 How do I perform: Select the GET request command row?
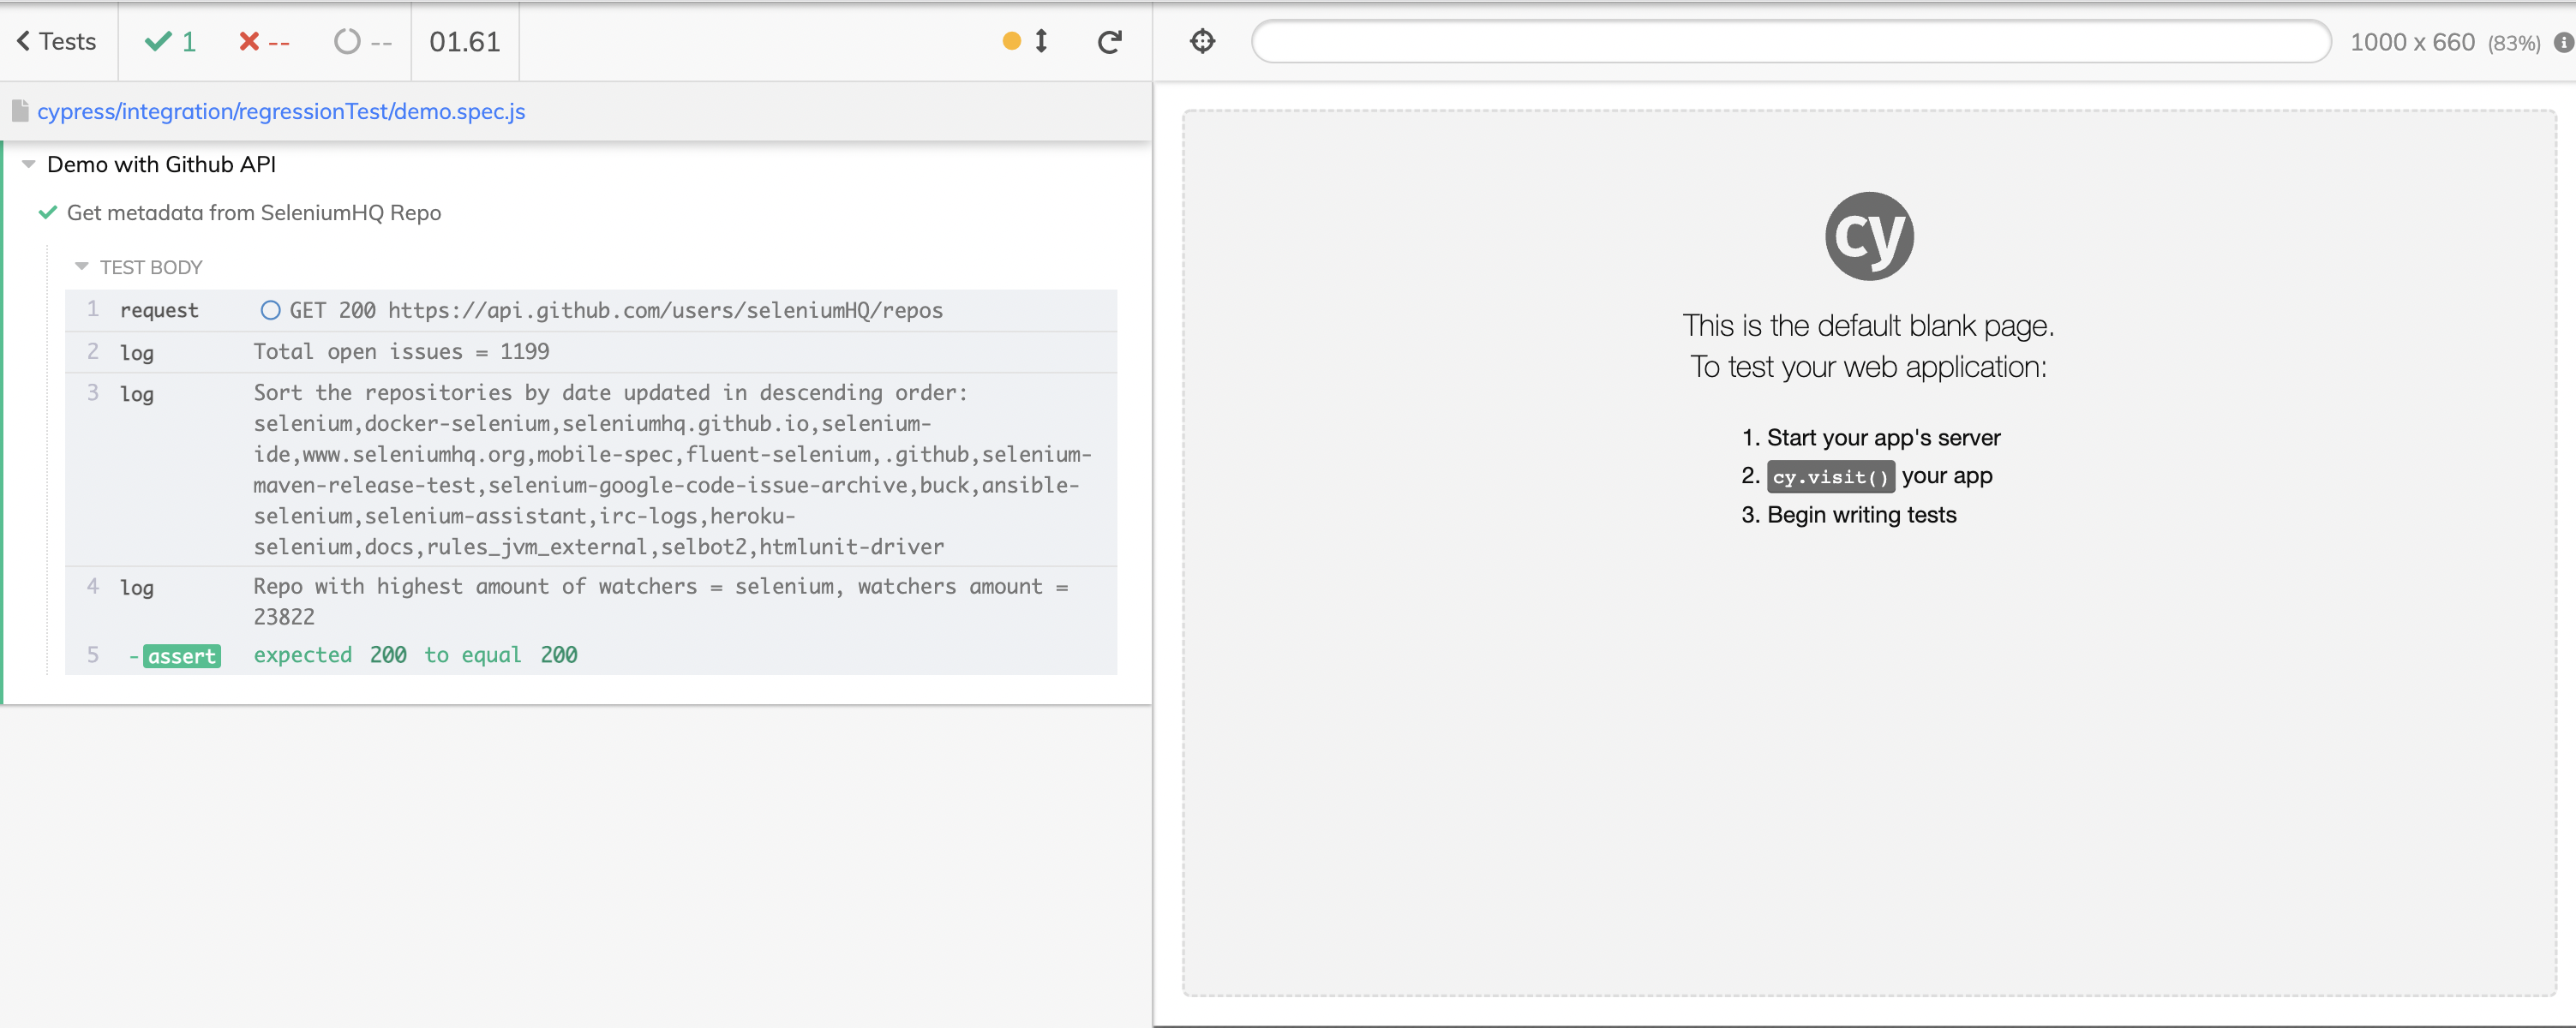[590, 310]
